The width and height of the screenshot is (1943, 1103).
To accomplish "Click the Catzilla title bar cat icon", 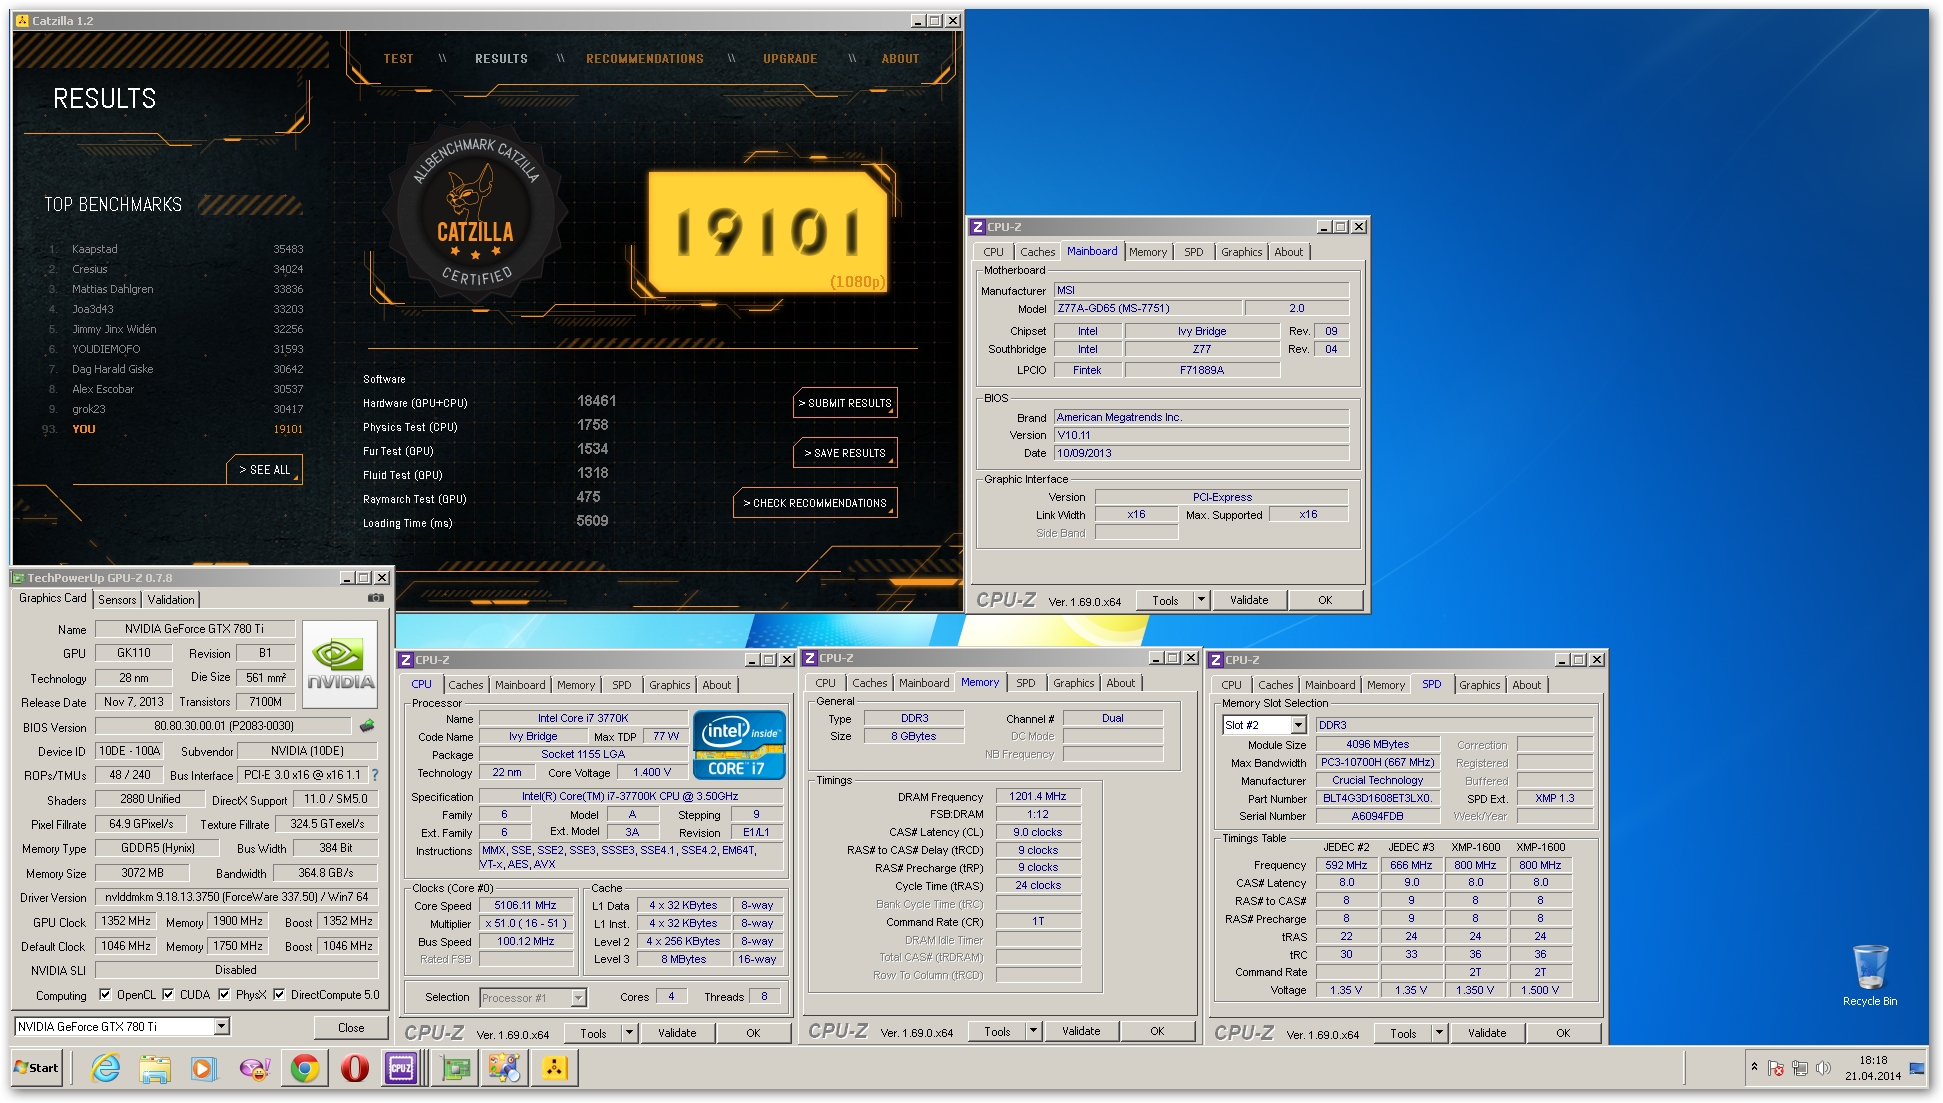I will point(22,21).
